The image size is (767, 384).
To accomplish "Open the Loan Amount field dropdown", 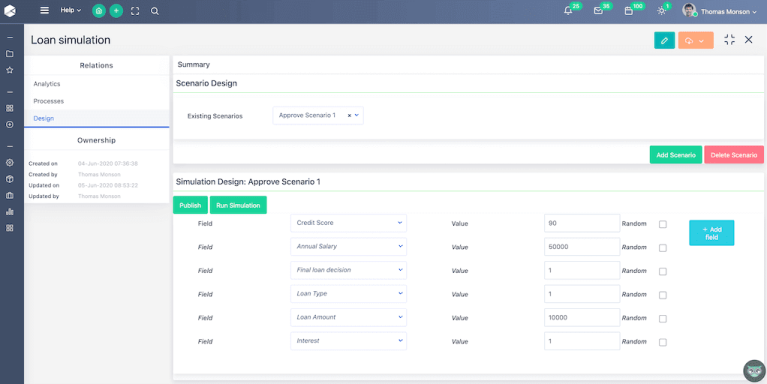I will click(348, 317).
